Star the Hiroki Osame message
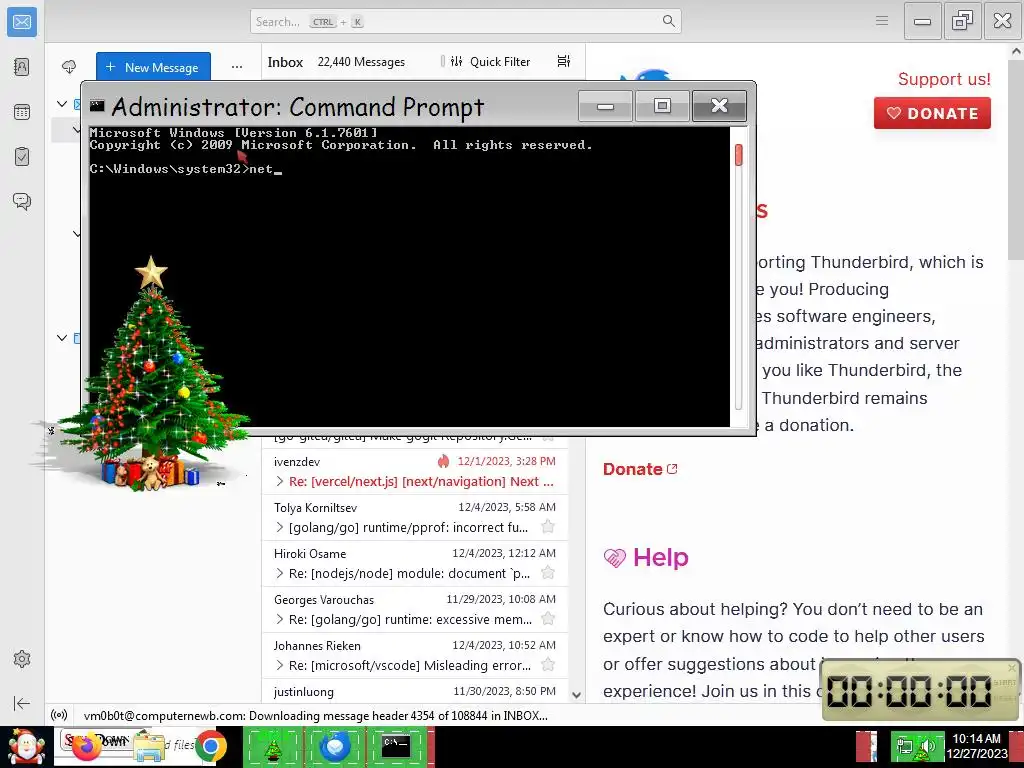Screen dimensions: 1024x768 pos(548,573)
